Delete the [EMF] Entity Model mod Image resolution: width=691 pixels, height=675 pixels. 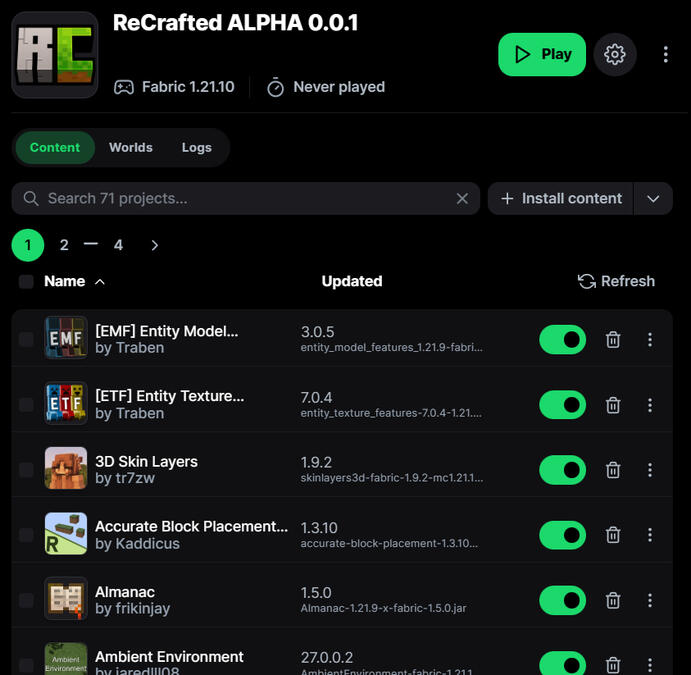tap(613, 340)
